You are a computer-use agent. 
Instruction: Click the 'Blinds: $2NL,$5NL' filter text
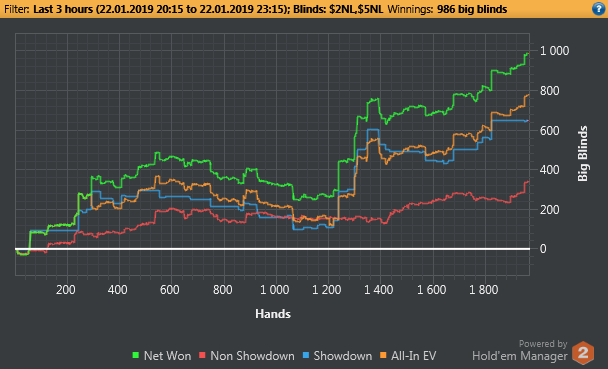click(x=338, y=9)
